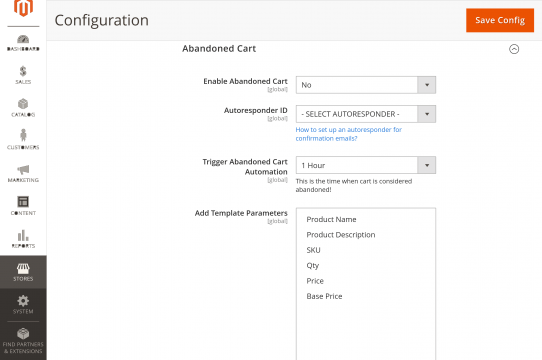Image resolution: width=542 pixels, height=360 pixels.
Task: Click the Trigger Abandoned Cart Automation label
Action: click(x=245, y=167)
